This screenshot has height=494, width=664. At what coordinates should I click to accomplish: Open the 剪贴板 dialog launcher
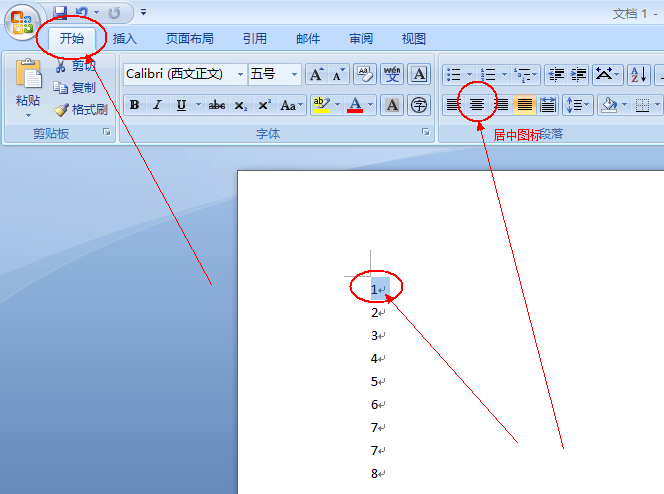pyautogui.click(x=107, y=132)
